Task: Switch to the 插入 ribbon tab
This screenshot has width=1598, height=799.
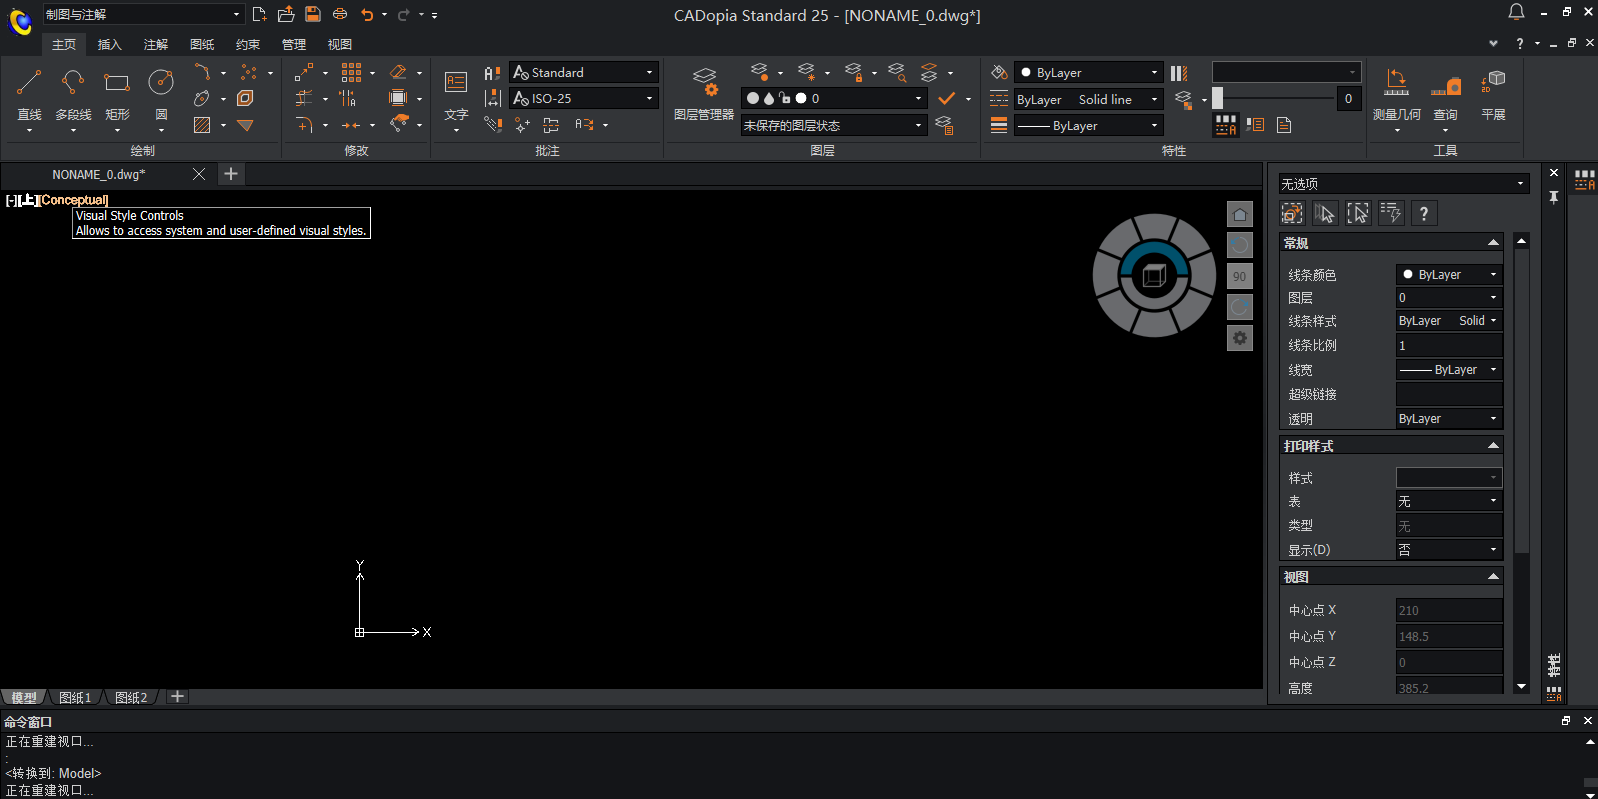Action: click(x=109, y=45)
